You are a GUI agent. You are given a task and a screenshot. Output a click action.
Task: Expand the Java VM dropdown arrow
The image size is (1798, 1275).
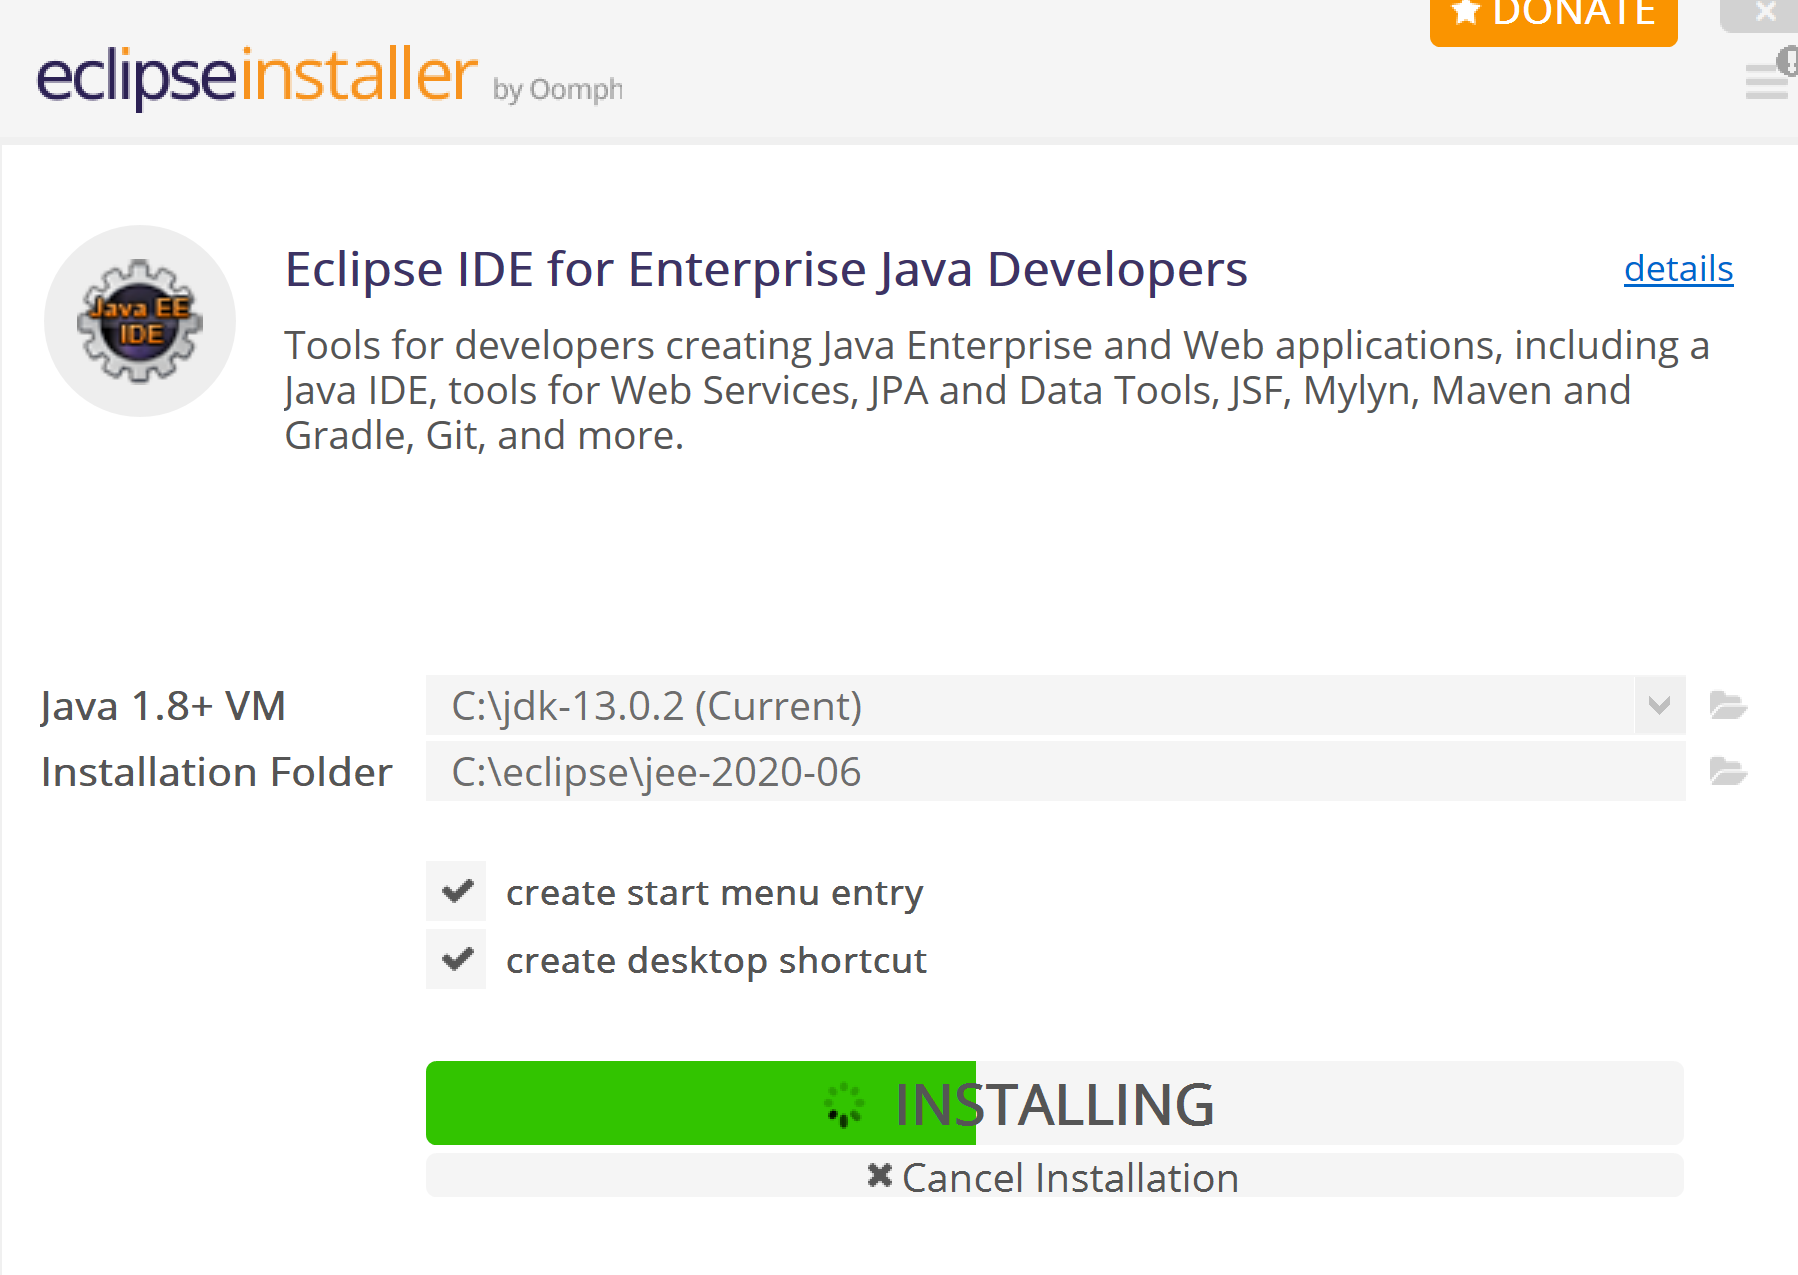tap(1660, 705)
